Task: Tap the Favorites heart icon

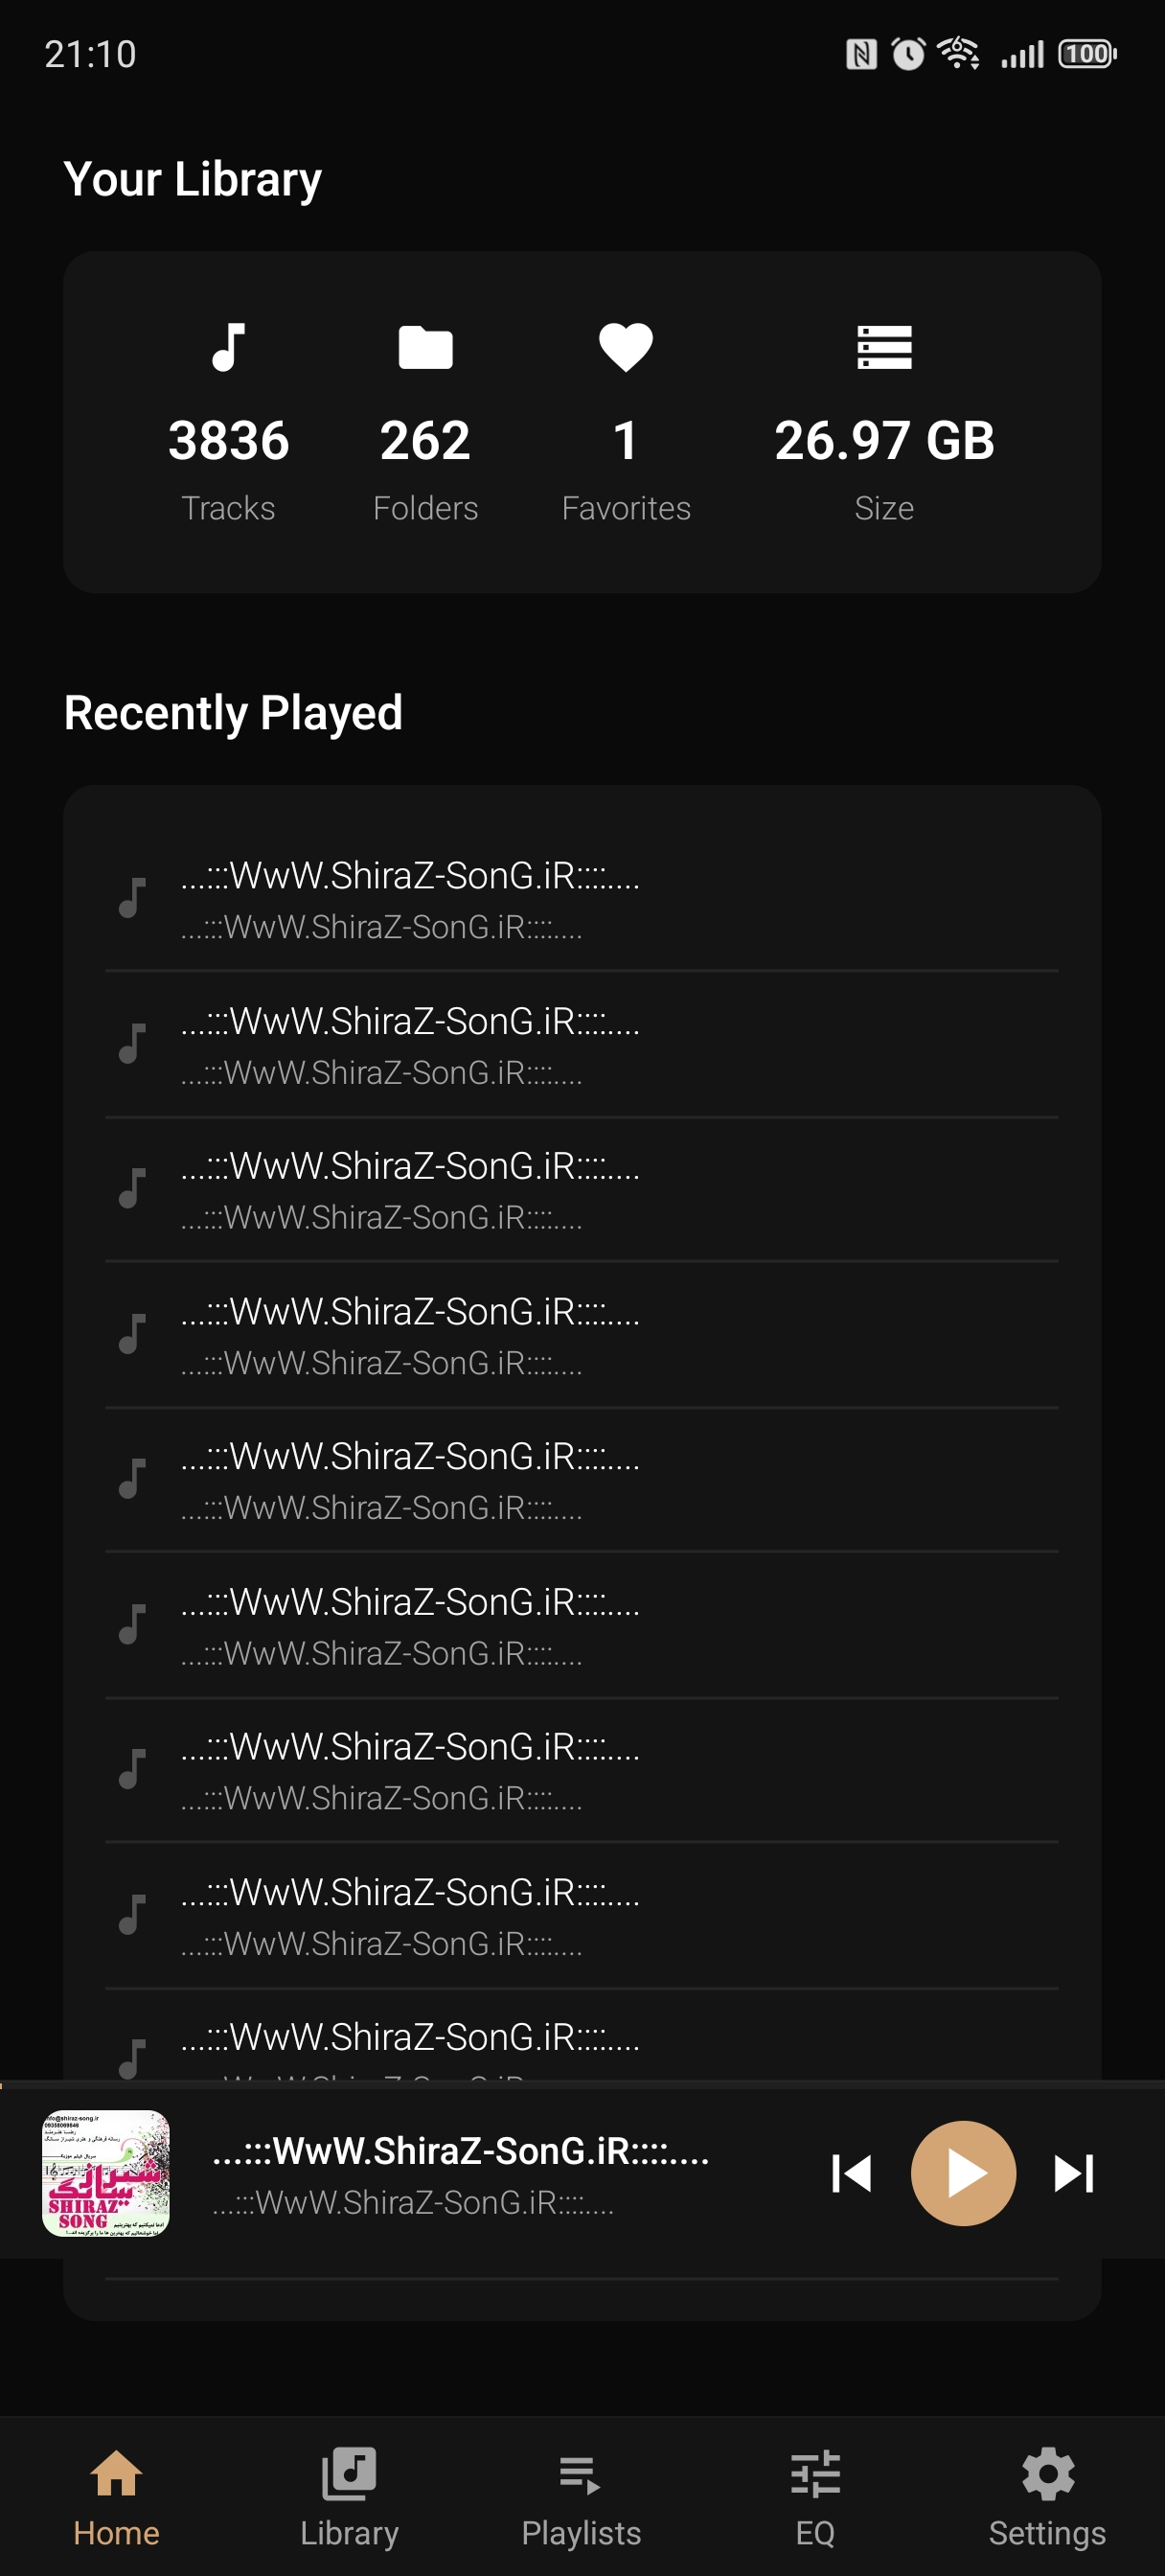Action: click(x=625, y=348)
